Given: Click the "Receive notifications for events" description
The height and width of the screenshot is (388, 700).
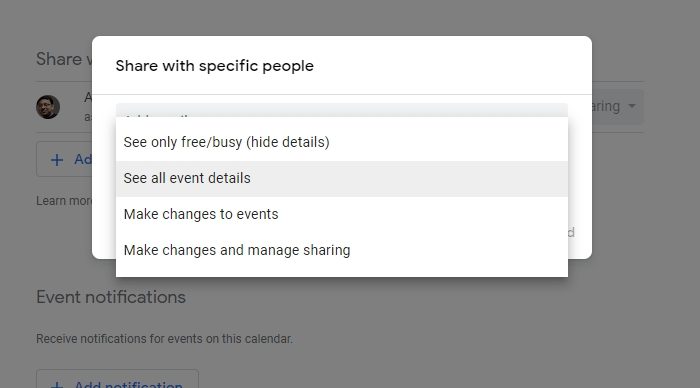Looking at the screenshot, I should pos(164,339).
